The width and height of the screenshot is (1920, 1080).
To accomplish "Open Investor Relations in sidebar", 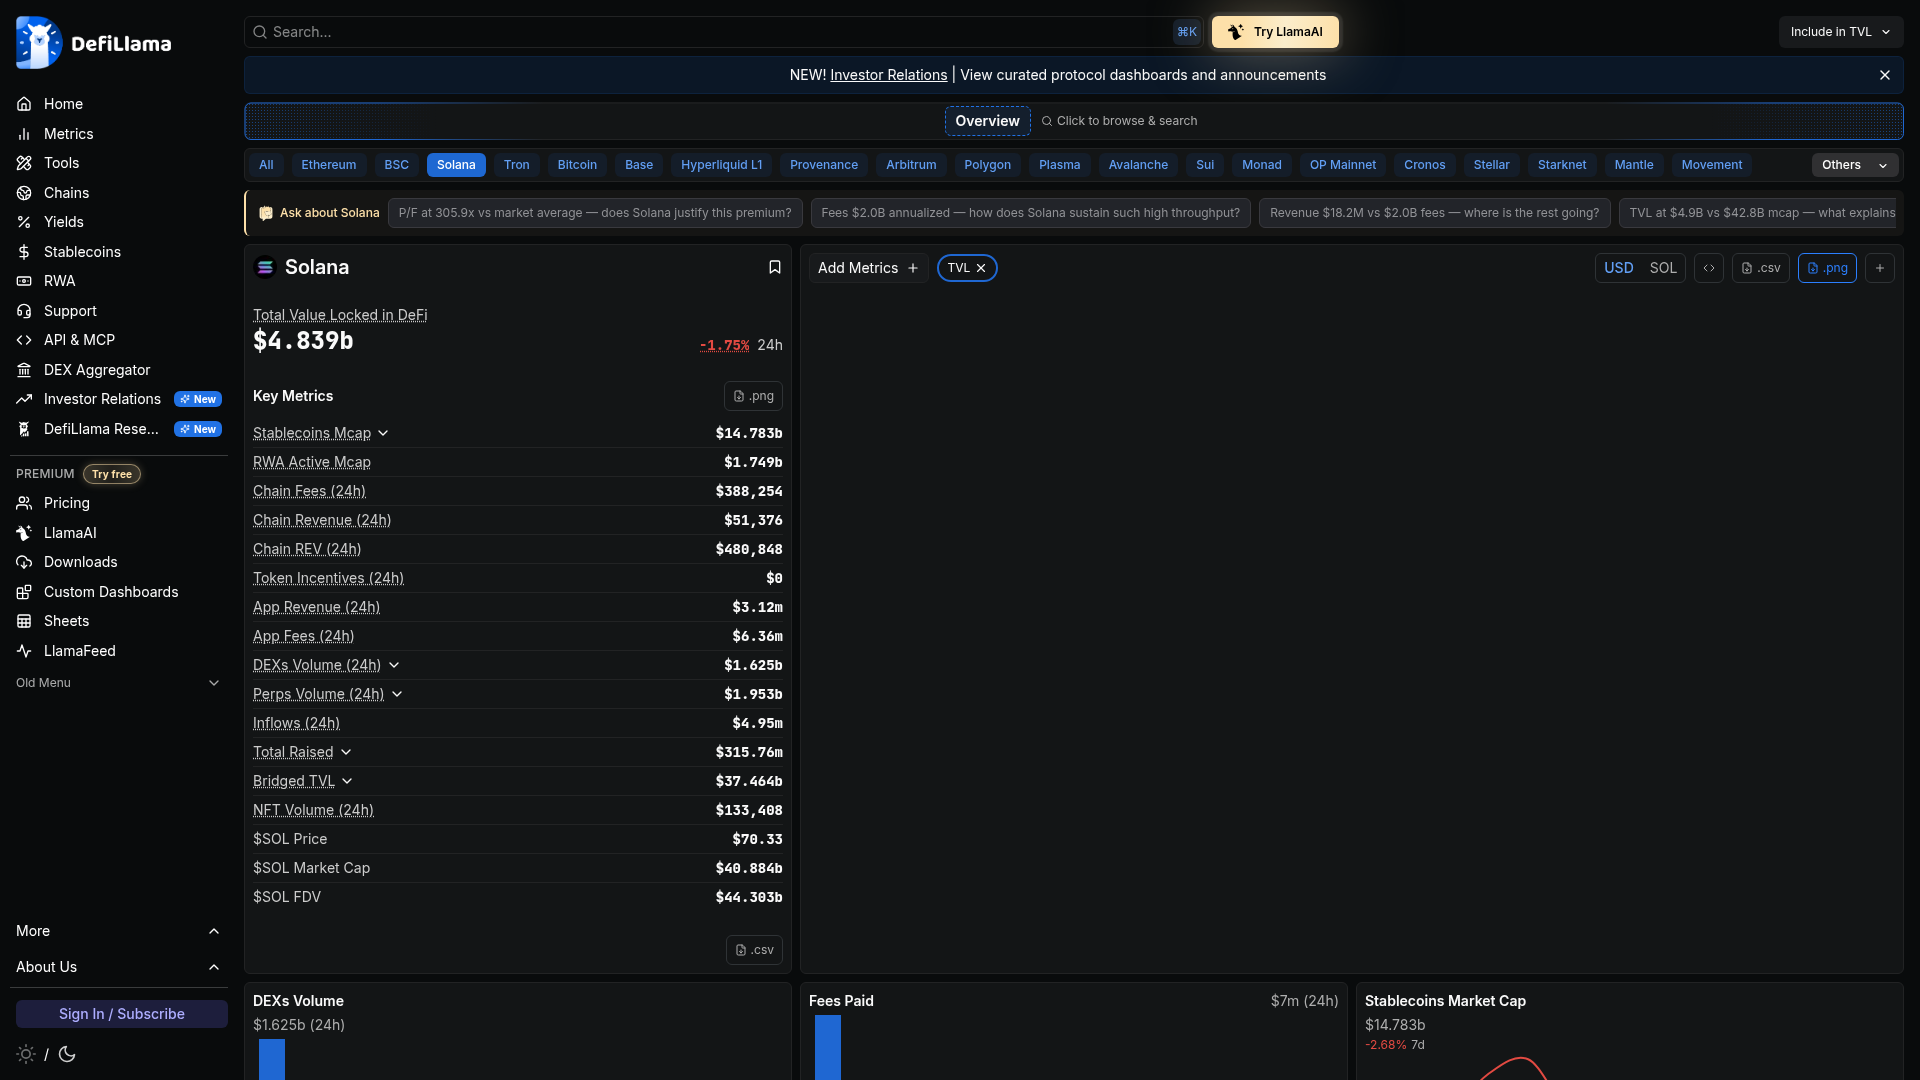I will (102, 399).
